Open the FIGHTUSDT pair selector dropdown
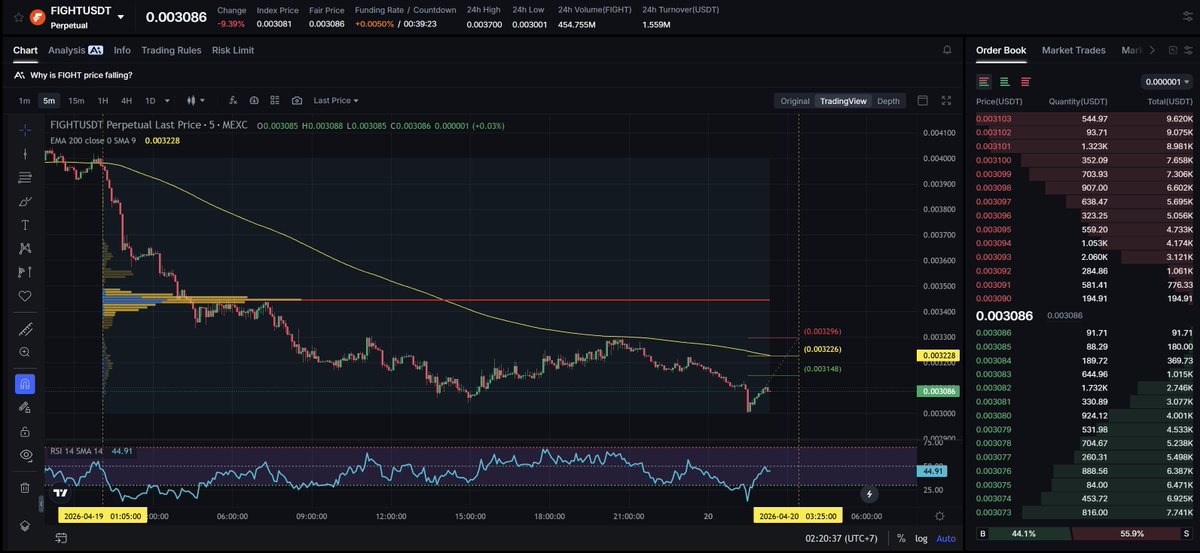 pyautogui.click(x=121, y=17)
